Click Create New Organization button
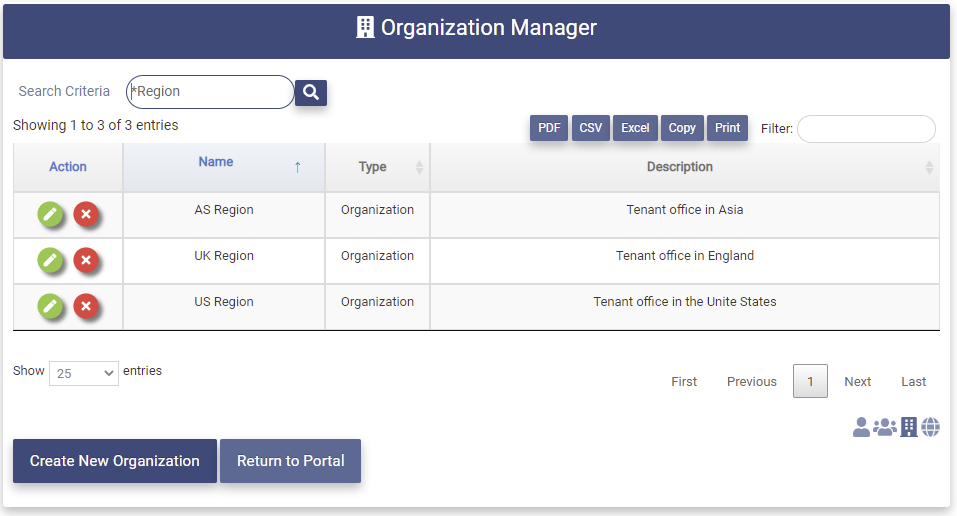957x516 pixels. (115, 461)
